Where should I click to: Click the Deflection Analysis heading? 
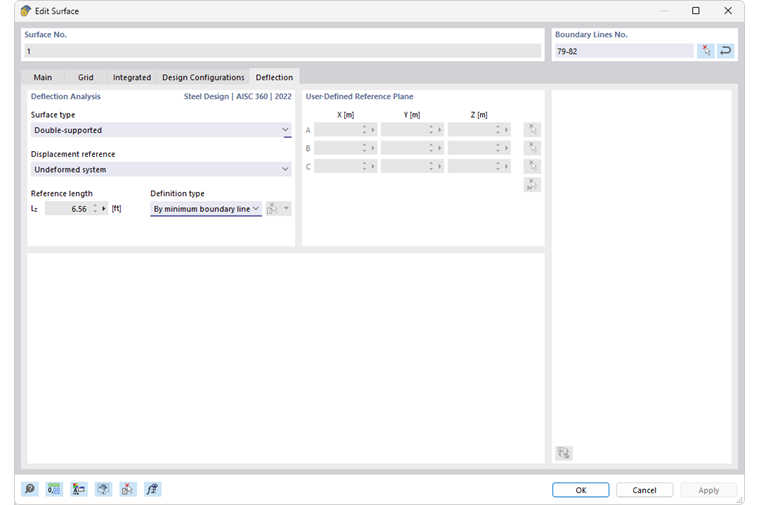pos(65,96)
